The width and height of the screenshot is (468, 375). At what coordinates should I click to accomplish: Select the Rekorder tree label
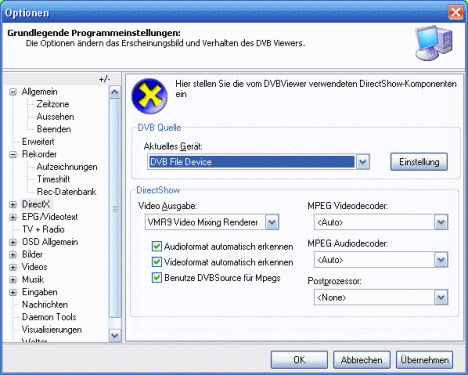(39, 154)
